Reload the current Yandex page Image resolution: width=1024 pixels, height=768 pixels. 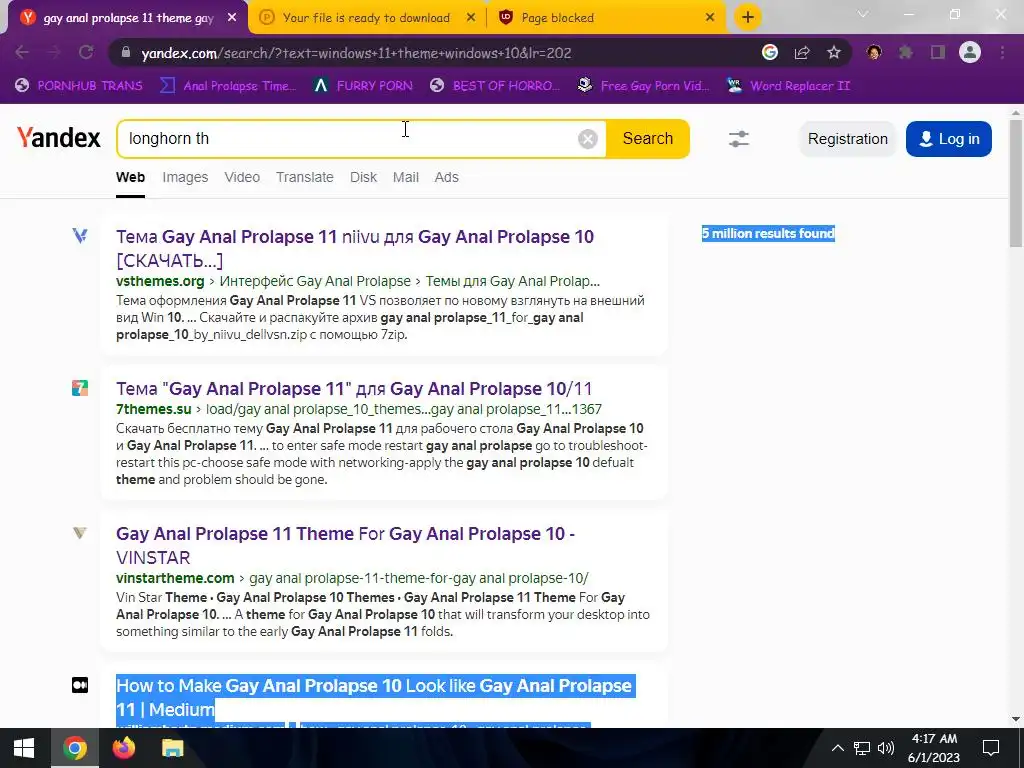pos(86,53)
